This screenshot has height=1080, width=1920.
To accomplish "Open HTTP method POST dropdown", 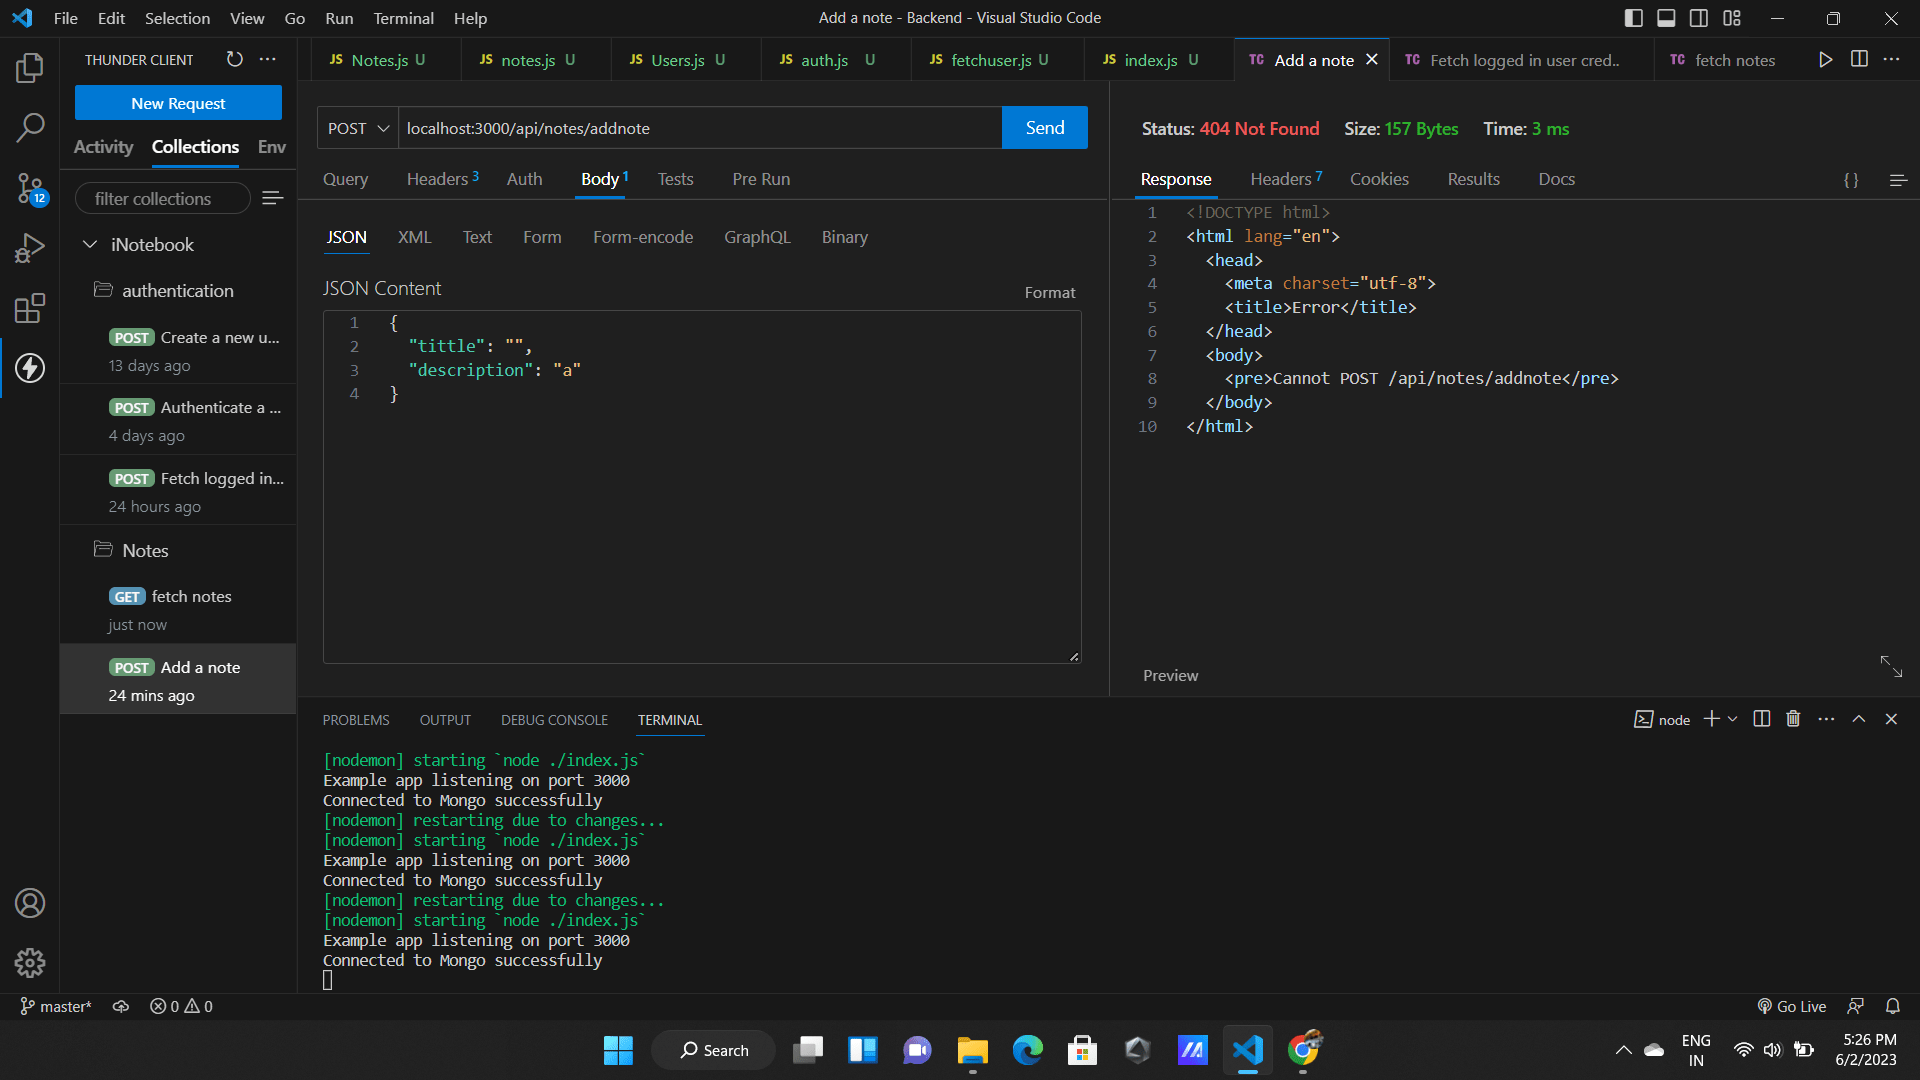I will click(x=358, y=128).
